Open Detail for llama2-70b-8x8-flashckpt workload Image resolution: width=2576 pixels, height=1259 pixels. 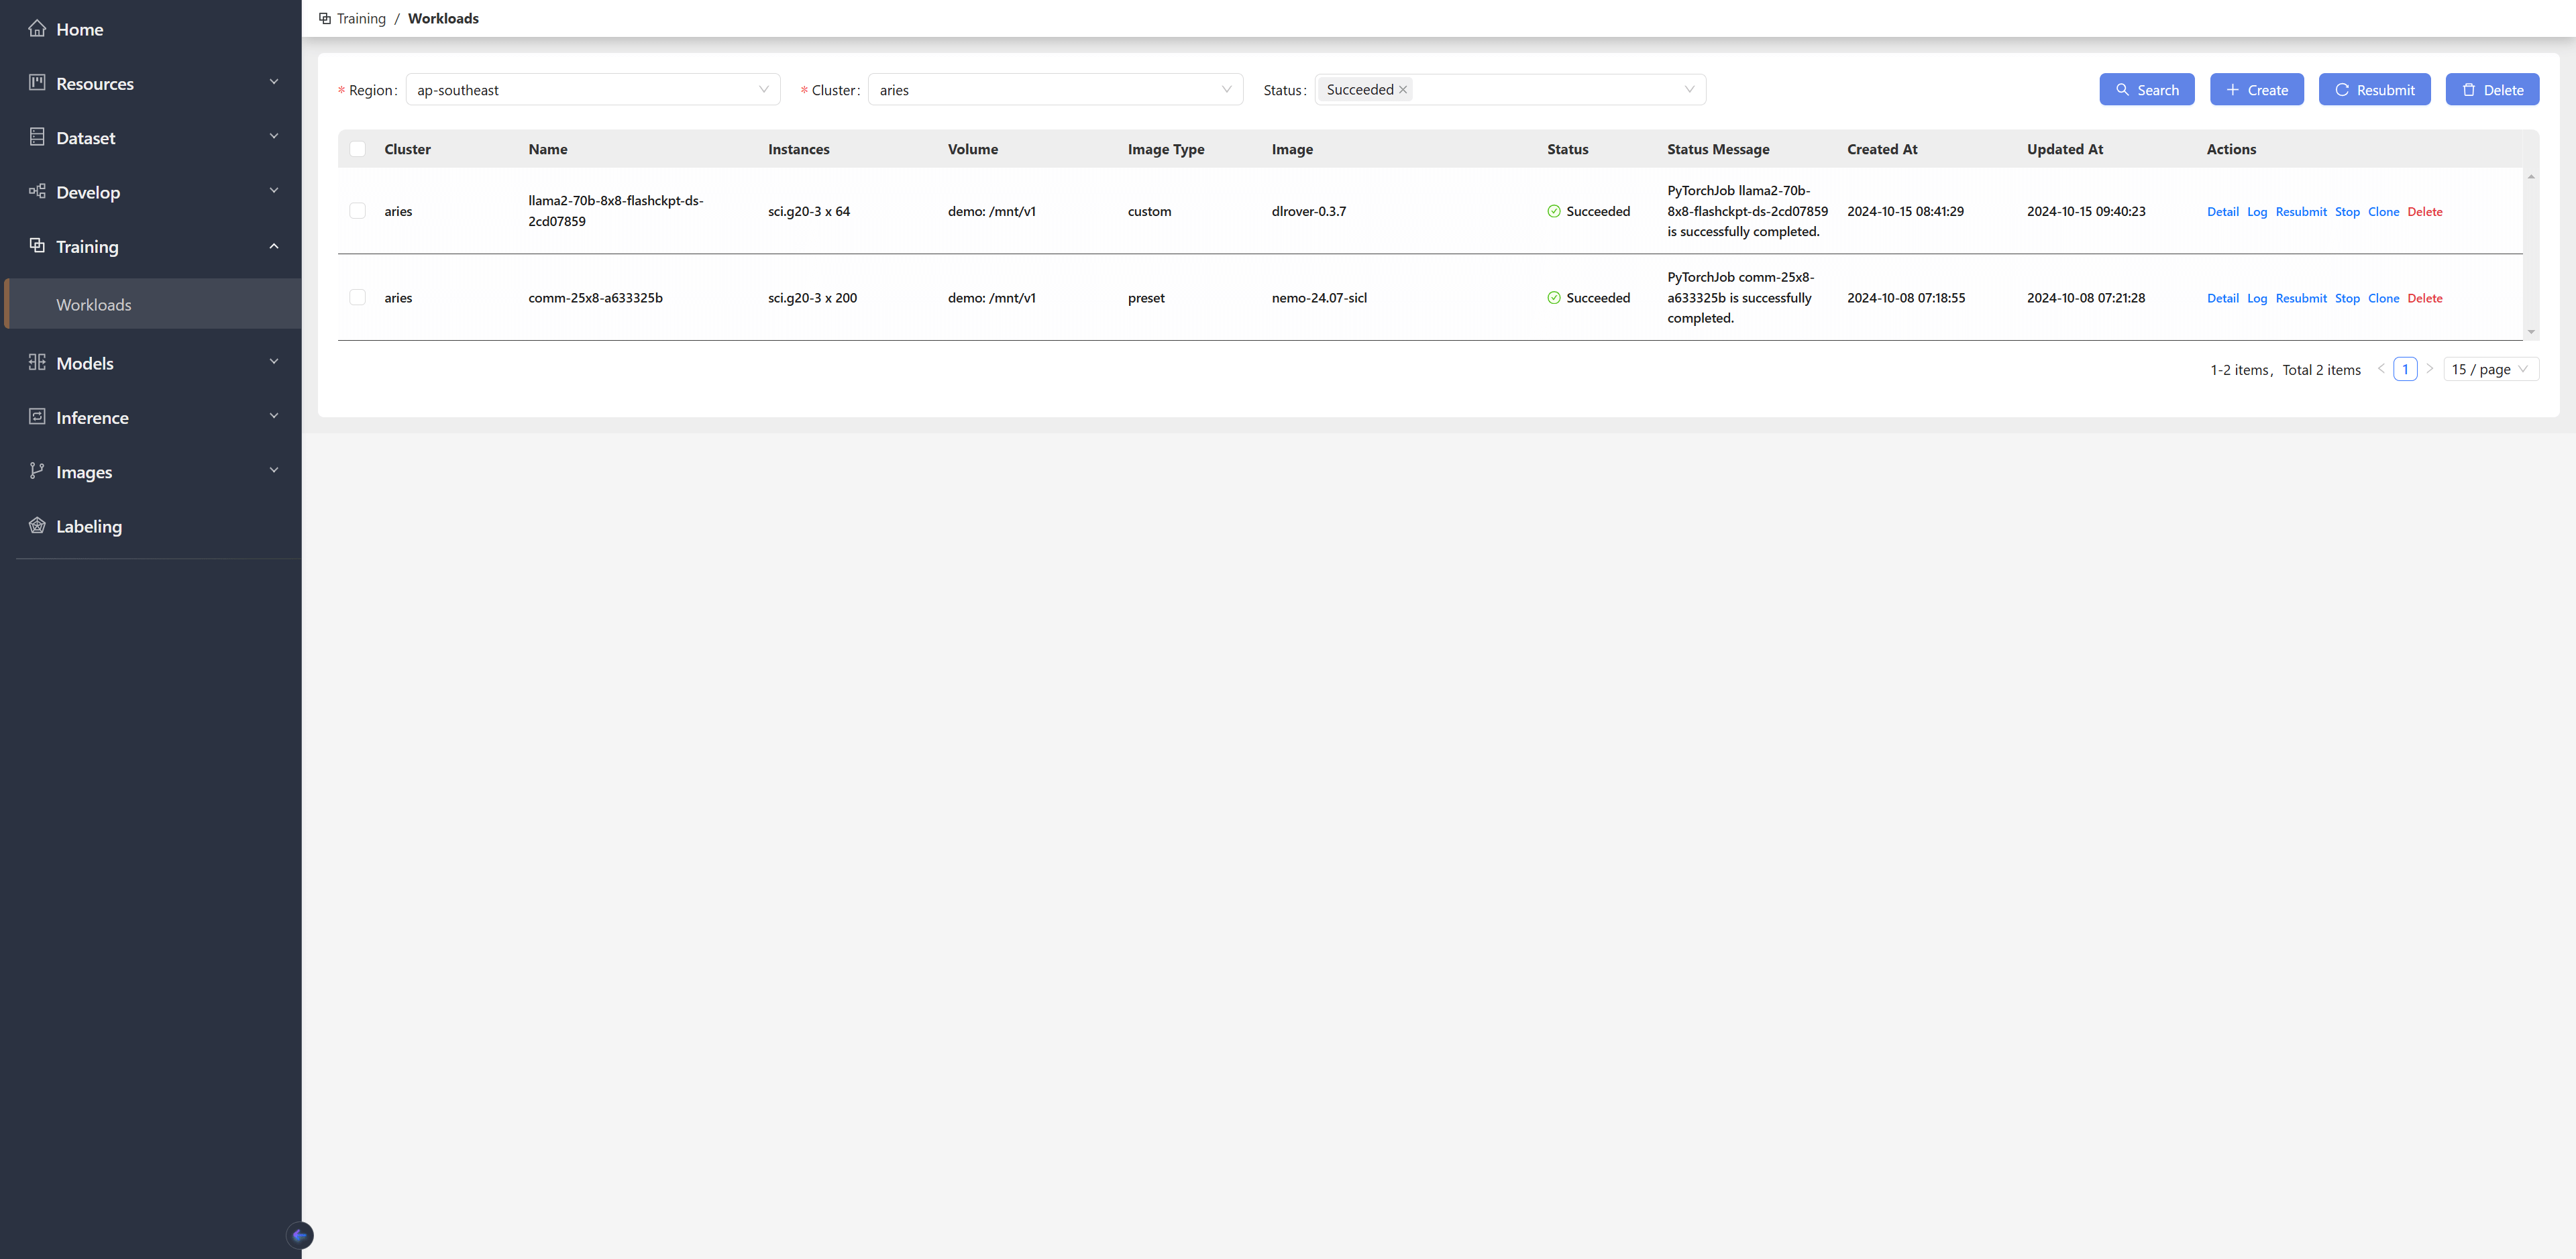point(2222,211)
